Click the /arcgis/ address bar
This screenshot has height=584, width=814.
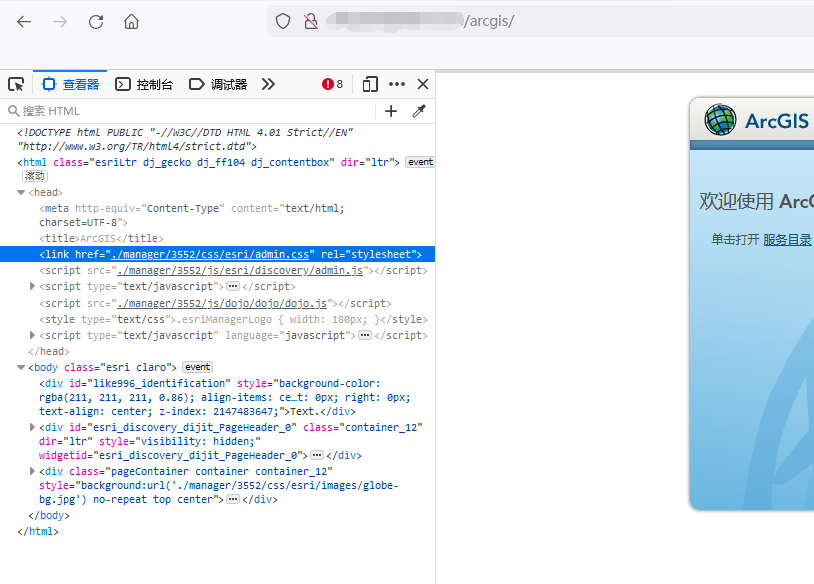click(540, 21)
